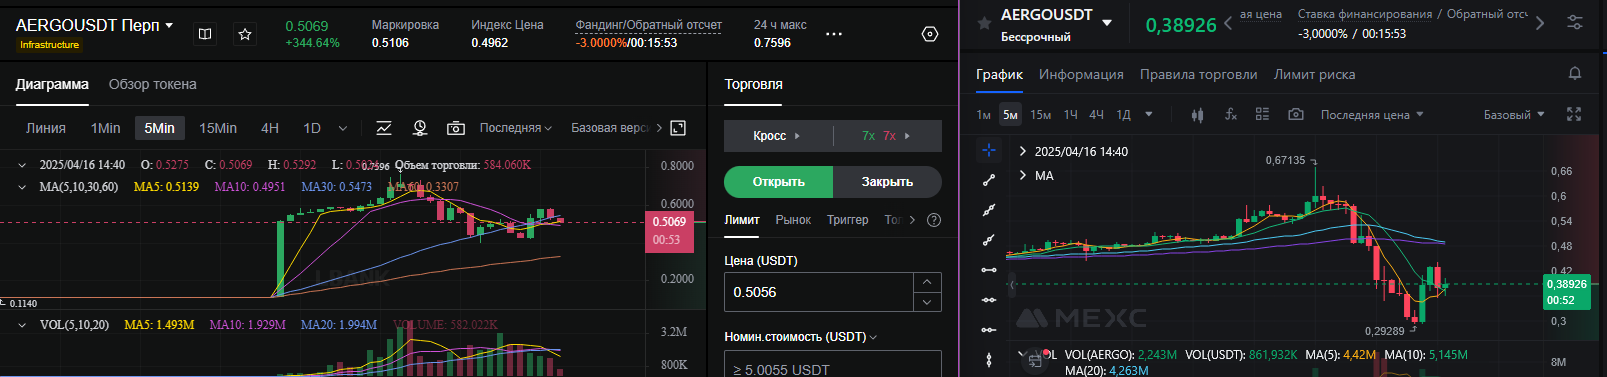Select the Рынок order tab
The height and width of the screenshot is (377, 1607).
pyautogui.click(x=793, y=220)
